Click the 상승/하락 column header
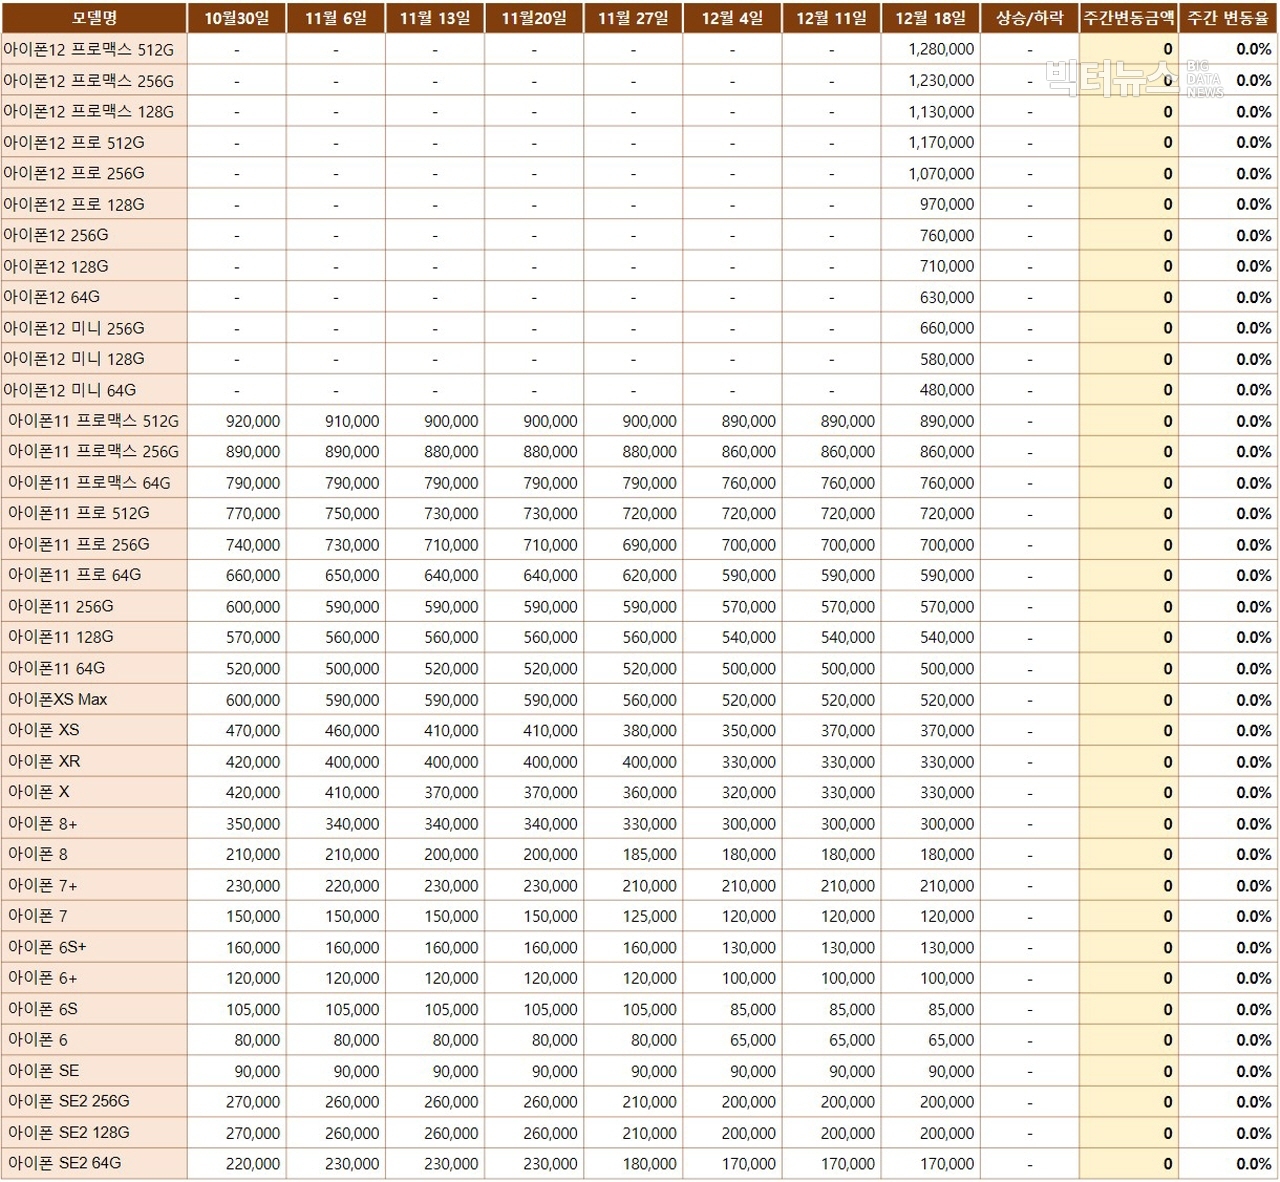Screen dimensions: 1280x1182 point(1029,18)
